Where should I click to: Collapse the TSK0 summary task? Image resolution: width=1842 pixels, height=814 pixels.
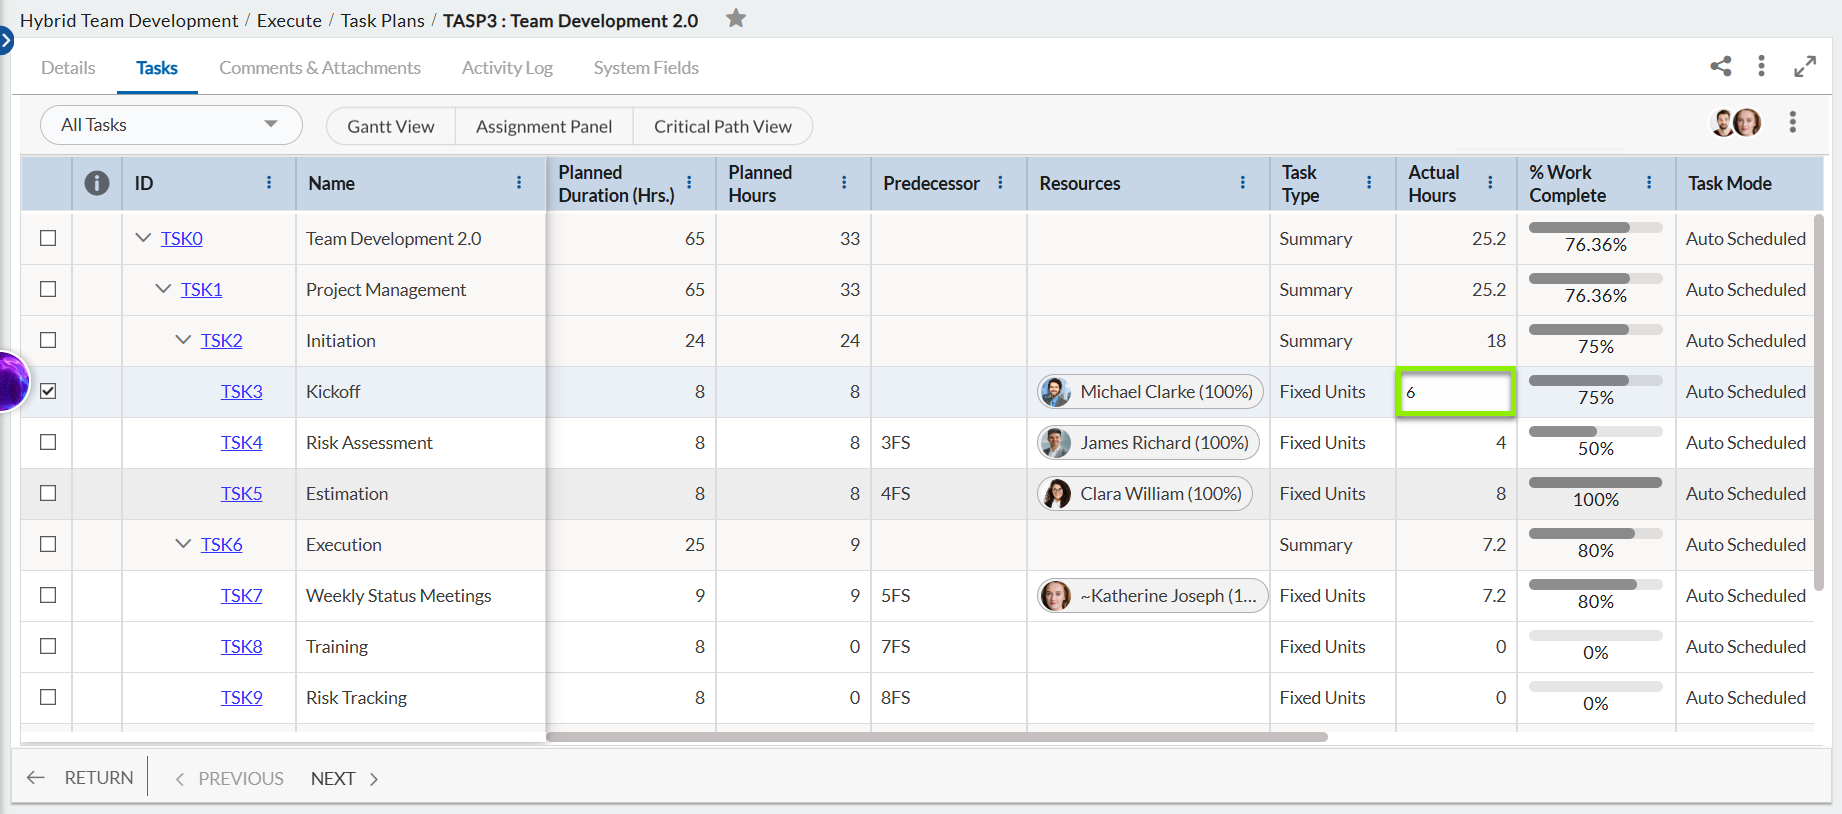(143, 238)
